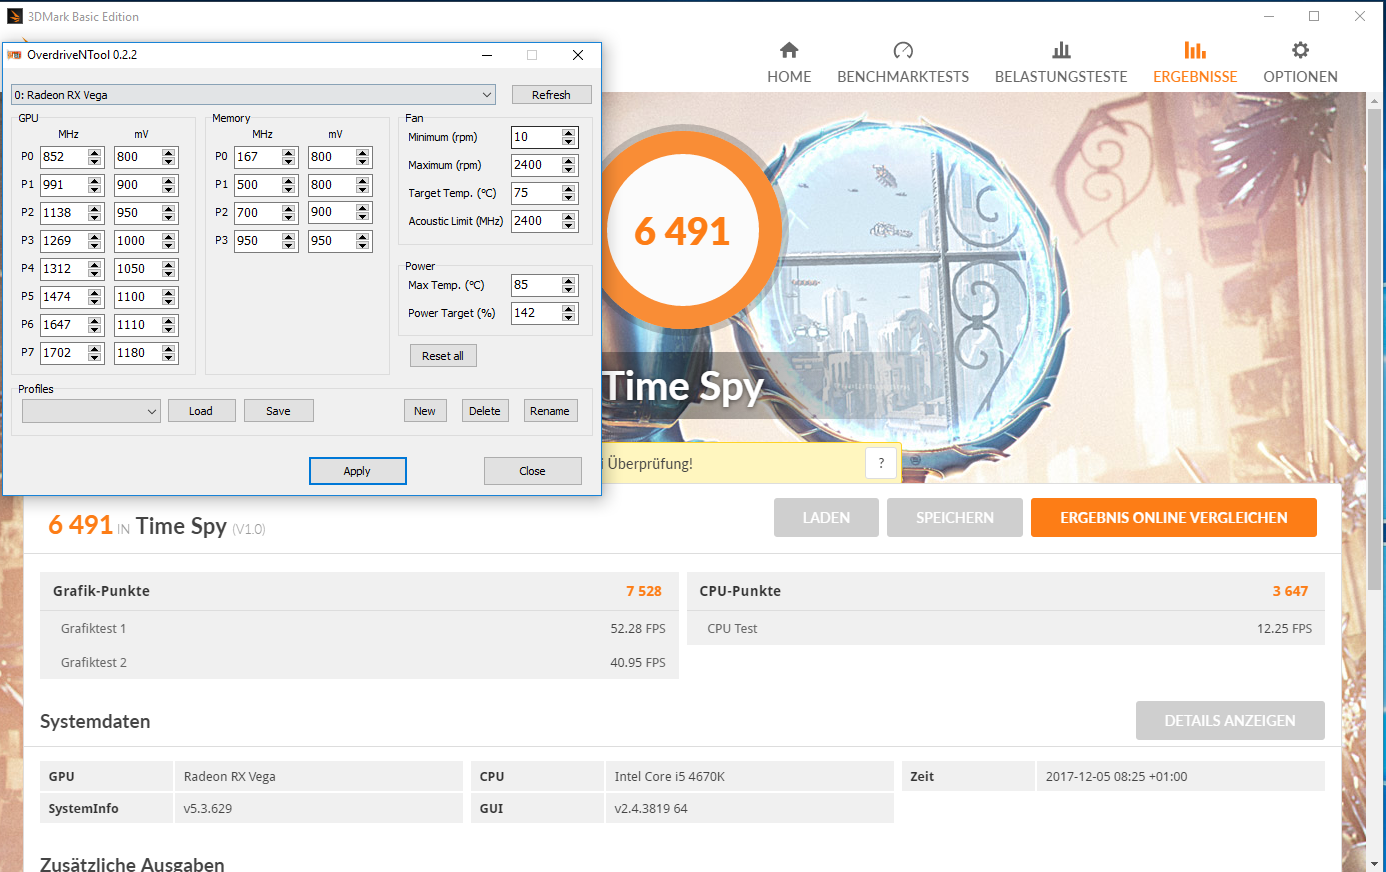
Task: Adjust GPU P2 mV stepper arrows
Action: (169, 213)
